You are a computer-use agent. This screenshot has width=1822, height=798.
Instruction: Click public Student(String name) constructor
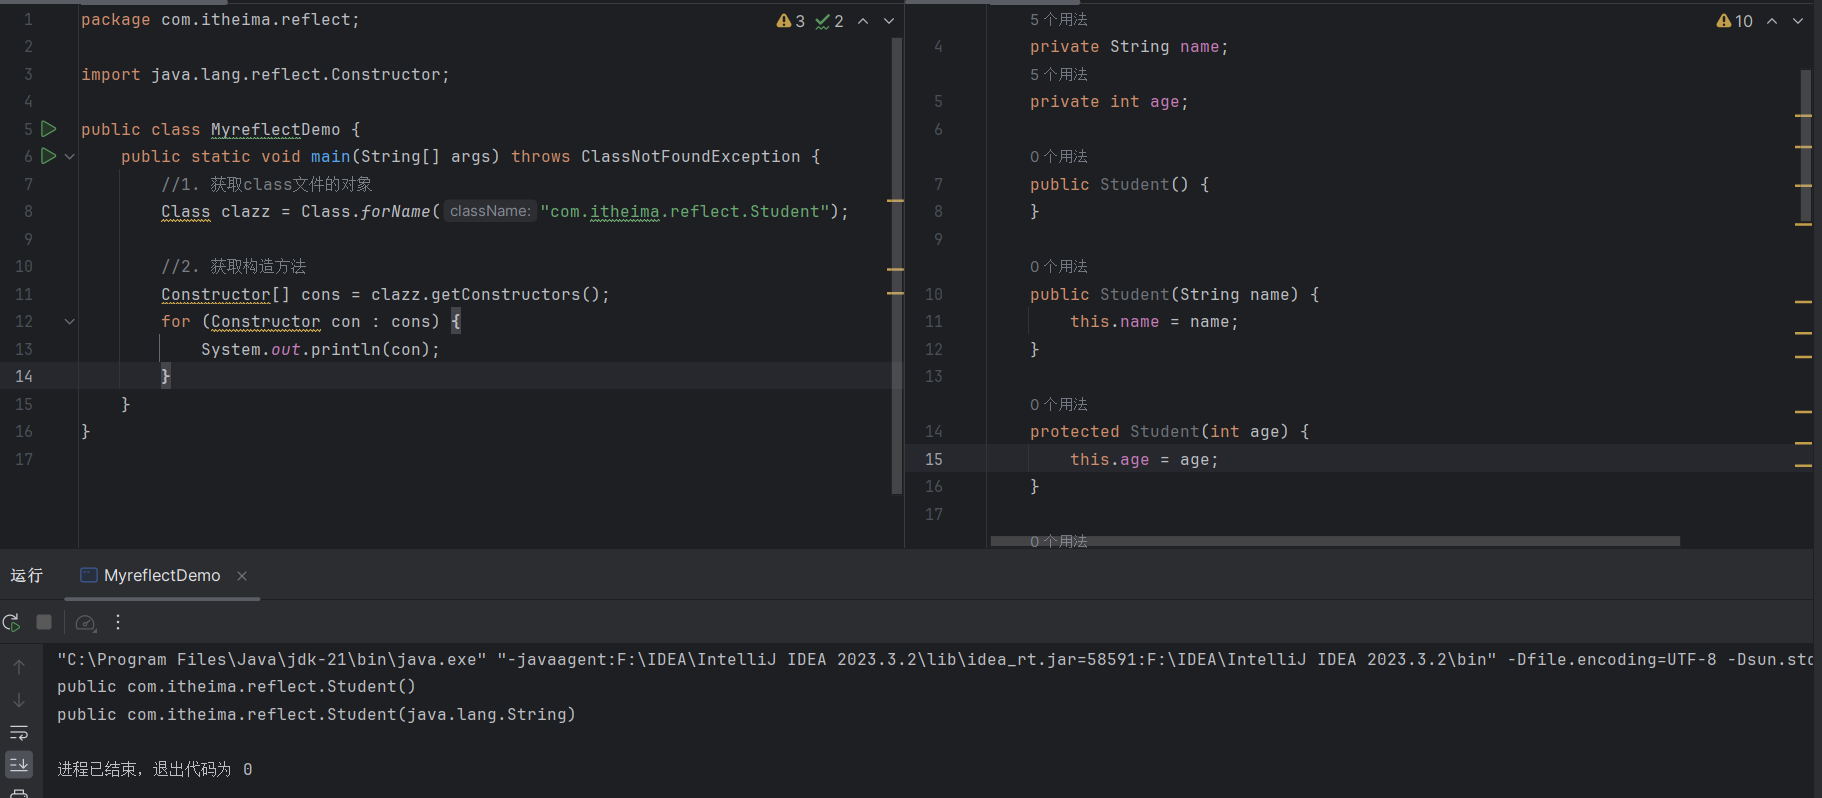(x=1174, y=294)
